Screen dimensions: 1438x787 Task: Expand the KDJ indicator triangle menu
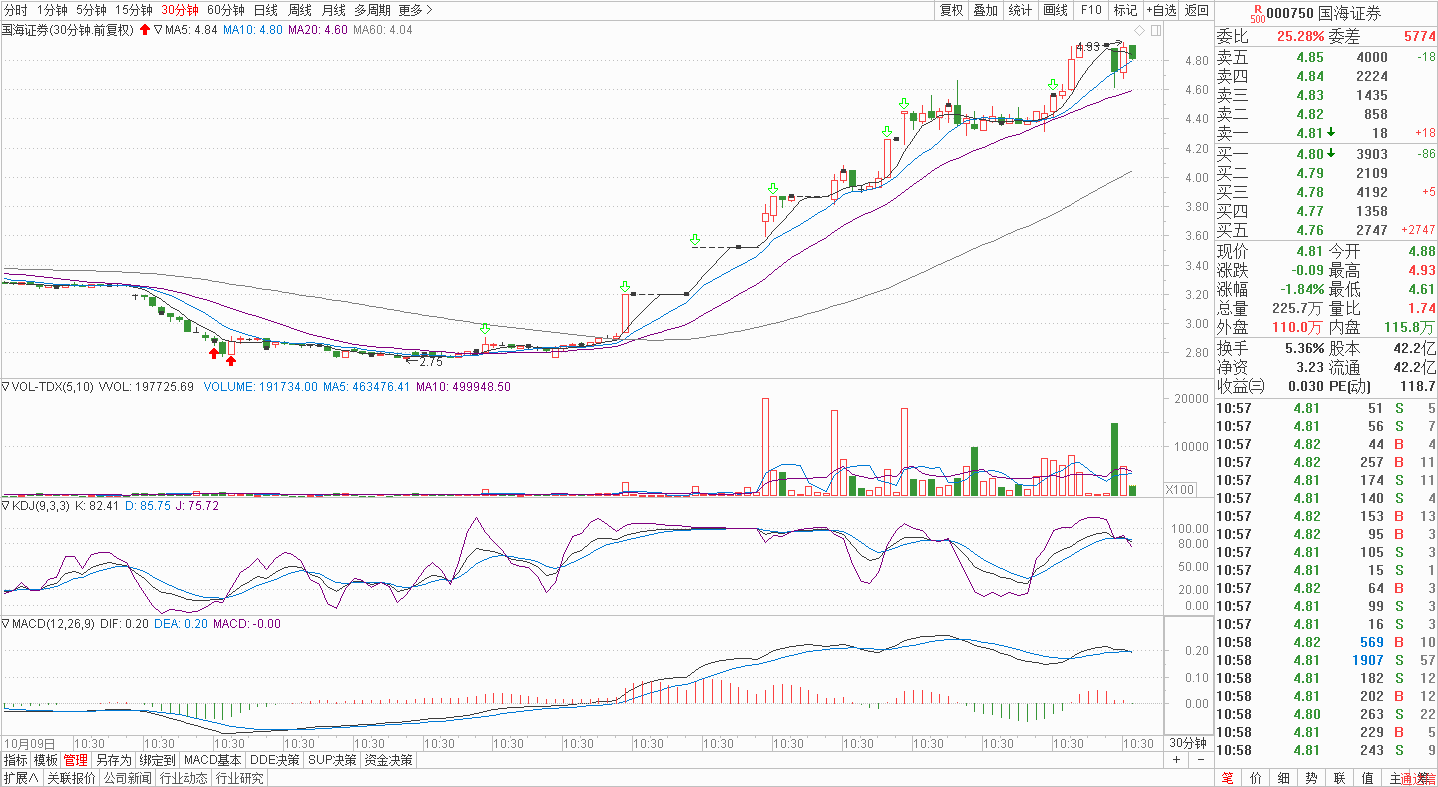5,506
